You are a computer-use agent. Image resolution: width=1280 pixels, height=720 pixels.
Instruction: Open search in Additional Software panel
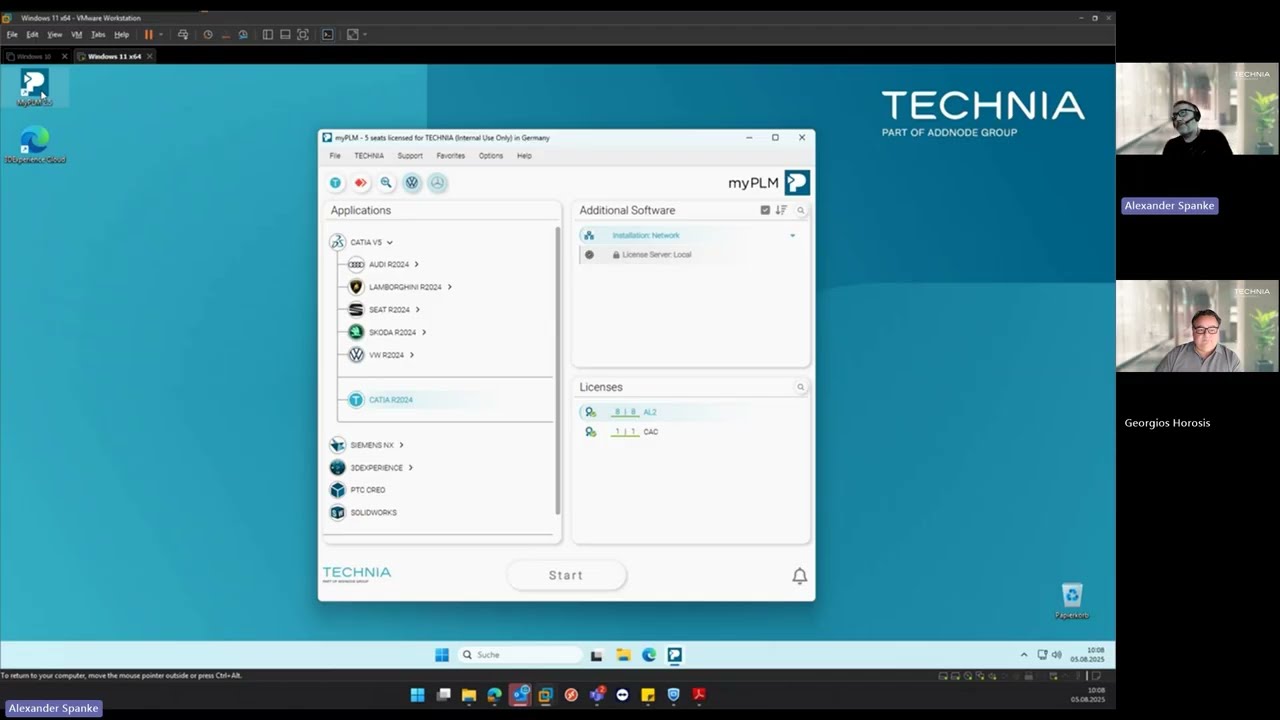pos(800,210)
